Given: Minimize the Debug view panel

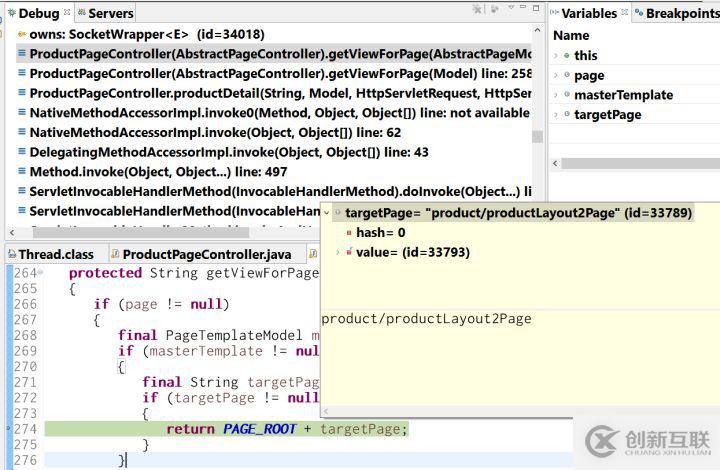Looking at the screenshot, I should tap(523, 7).
